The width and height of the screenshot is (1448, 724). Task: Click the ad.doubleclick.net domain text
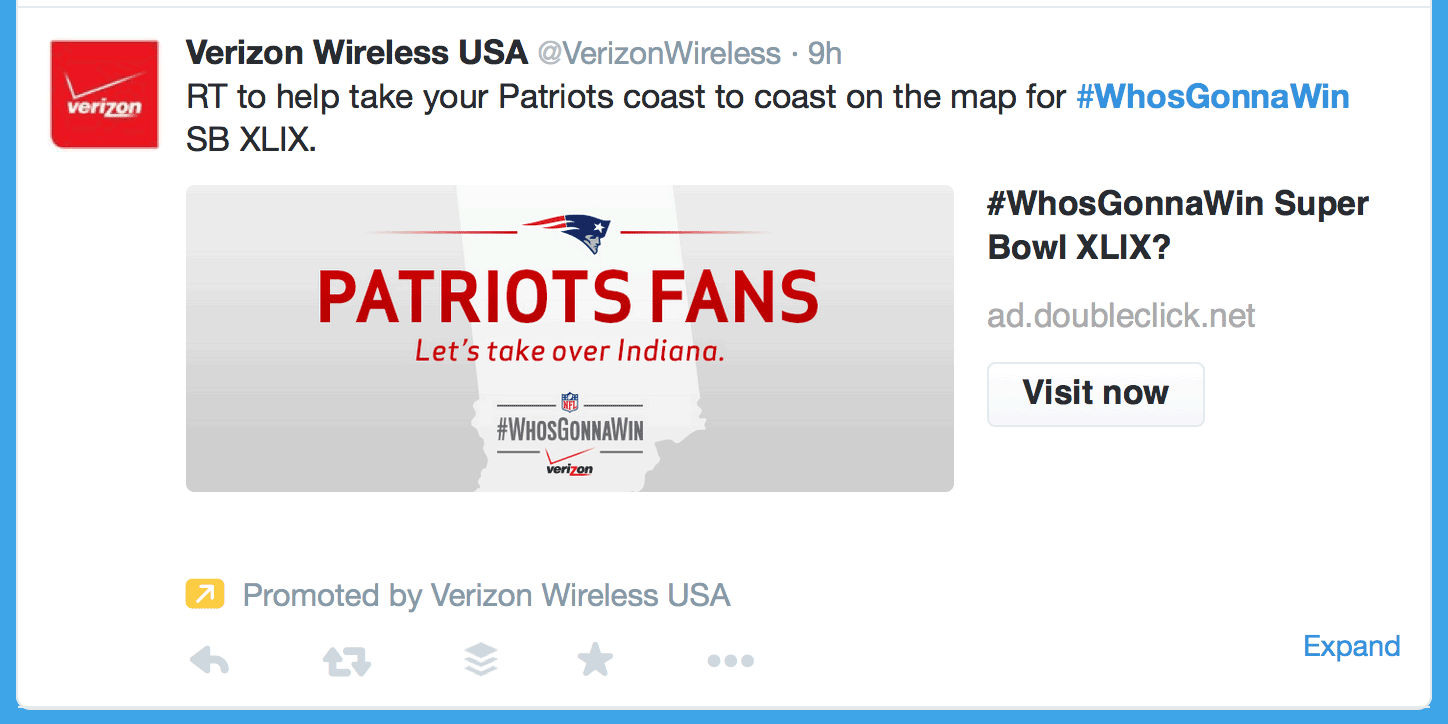1121,316
